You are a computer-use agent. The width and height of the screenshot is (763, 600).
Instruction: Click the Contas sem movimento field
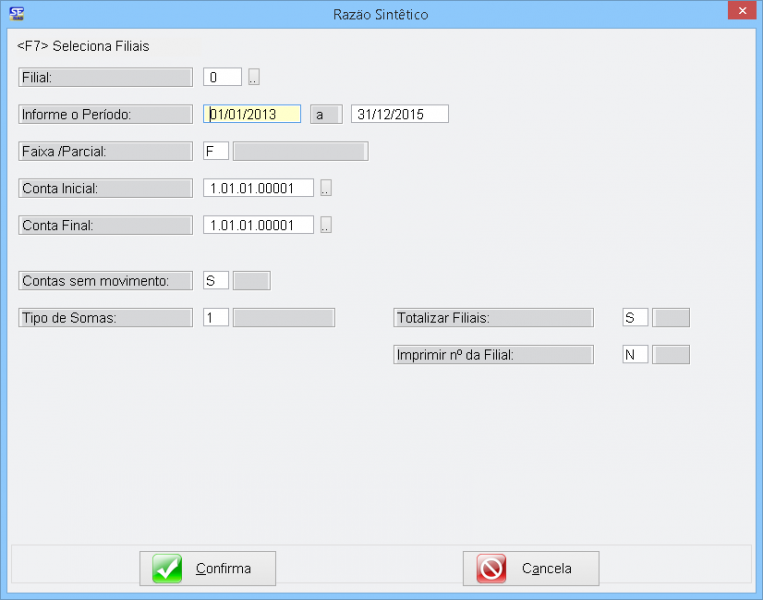(216, 281)
